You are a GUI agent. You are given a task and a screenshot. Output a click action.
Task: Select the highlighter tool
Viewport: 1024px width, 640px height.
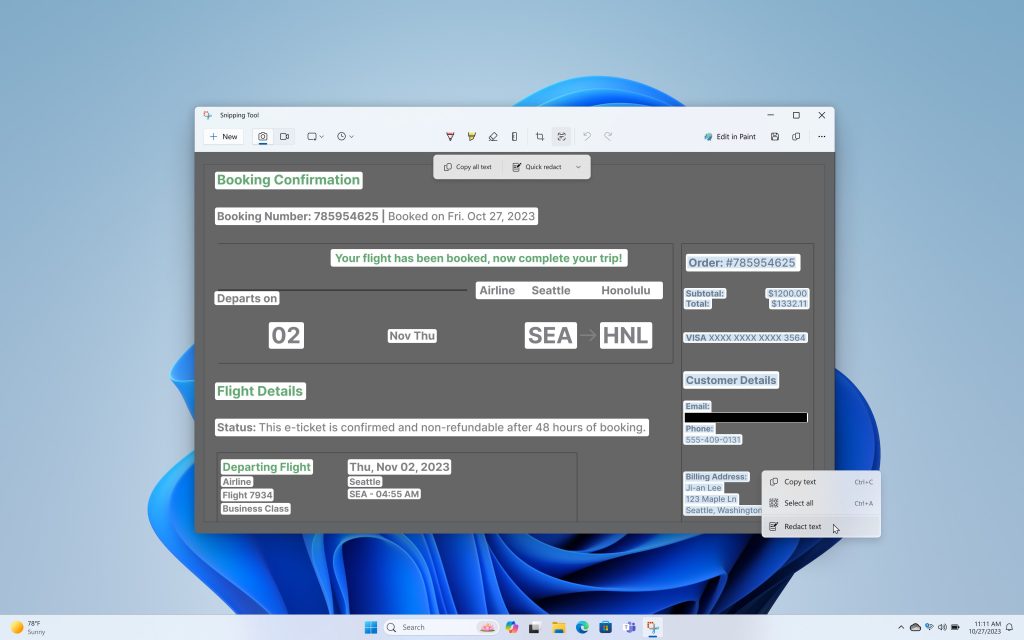[471, 136]
